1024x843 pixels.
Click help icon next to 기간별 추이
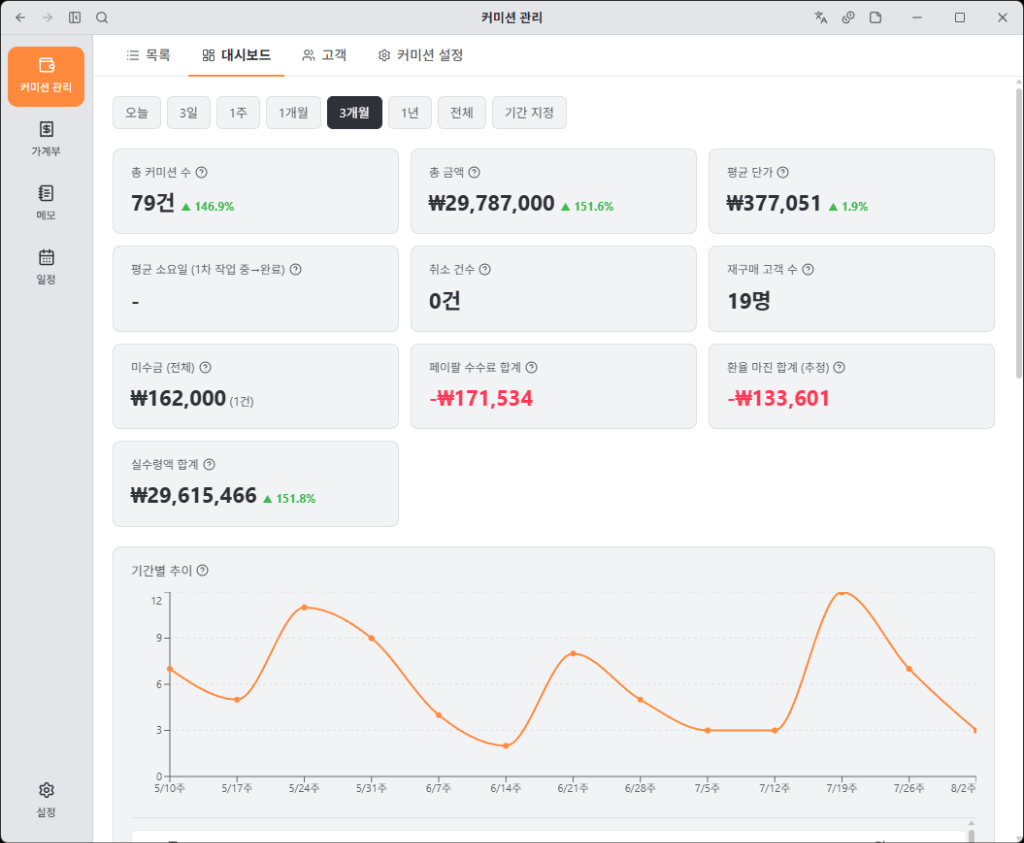tap(202, 571)
